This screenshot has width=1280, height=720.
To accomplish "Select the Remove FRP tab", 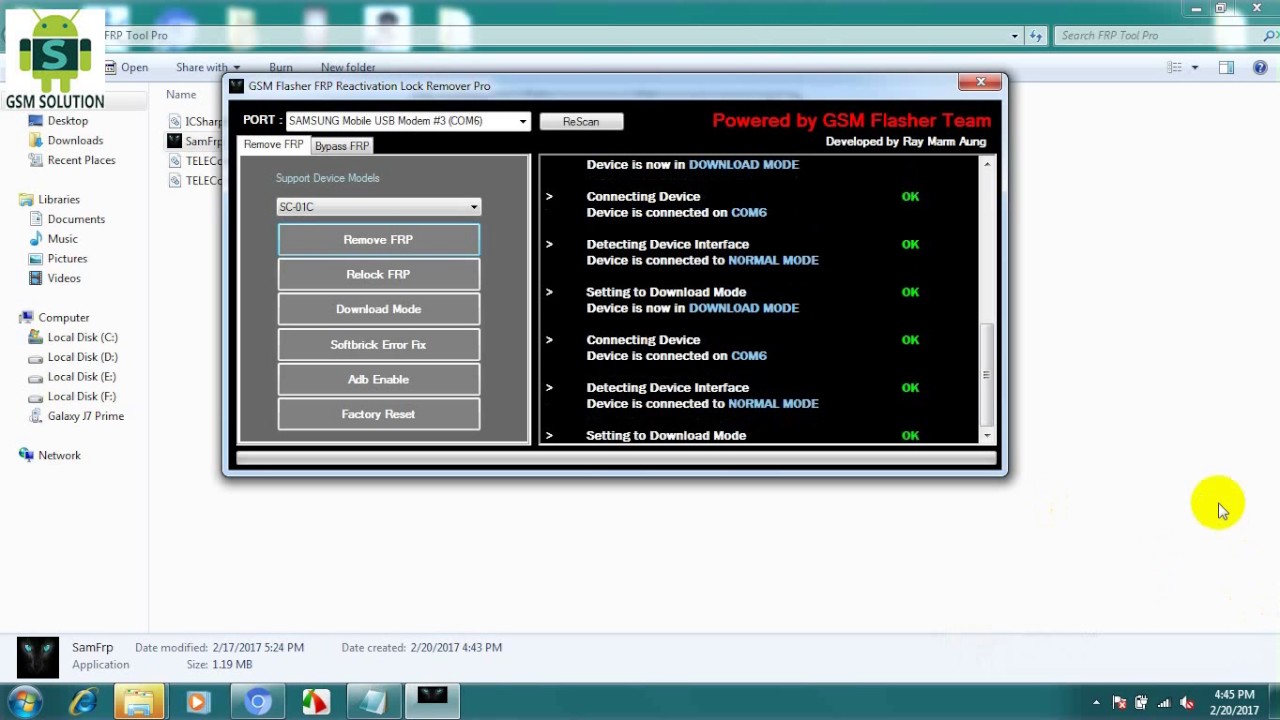I will [273, 145].
